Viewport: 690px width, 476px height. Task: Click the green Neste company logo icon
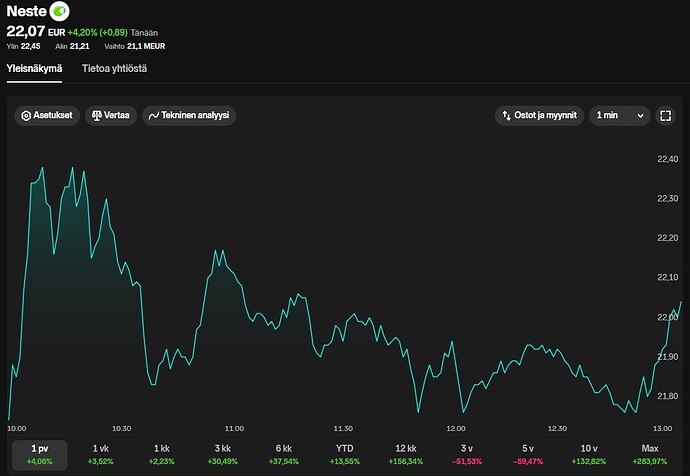pyautogui.click(x=59, y=11)
